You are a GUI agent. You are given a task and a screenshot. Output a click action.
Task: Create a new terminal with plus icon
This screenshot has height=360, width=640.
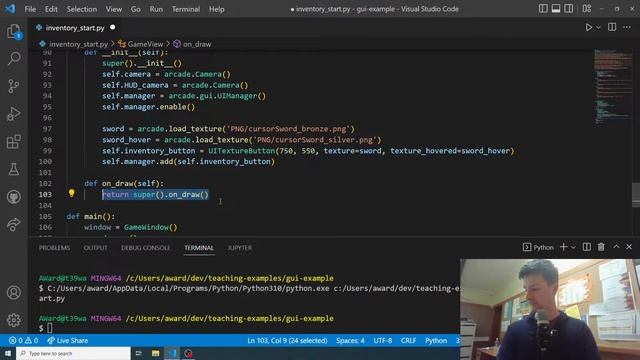pyautogui.click(x=563, y=247)
